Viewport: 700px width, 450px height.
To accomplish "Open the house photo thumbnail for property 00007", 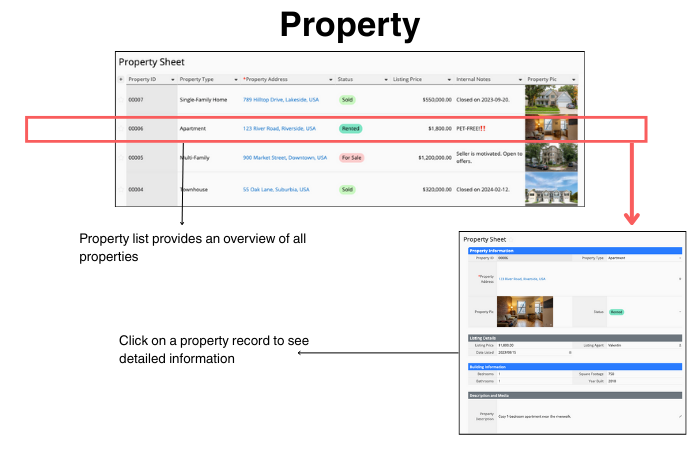I will [x=550, y=100].
